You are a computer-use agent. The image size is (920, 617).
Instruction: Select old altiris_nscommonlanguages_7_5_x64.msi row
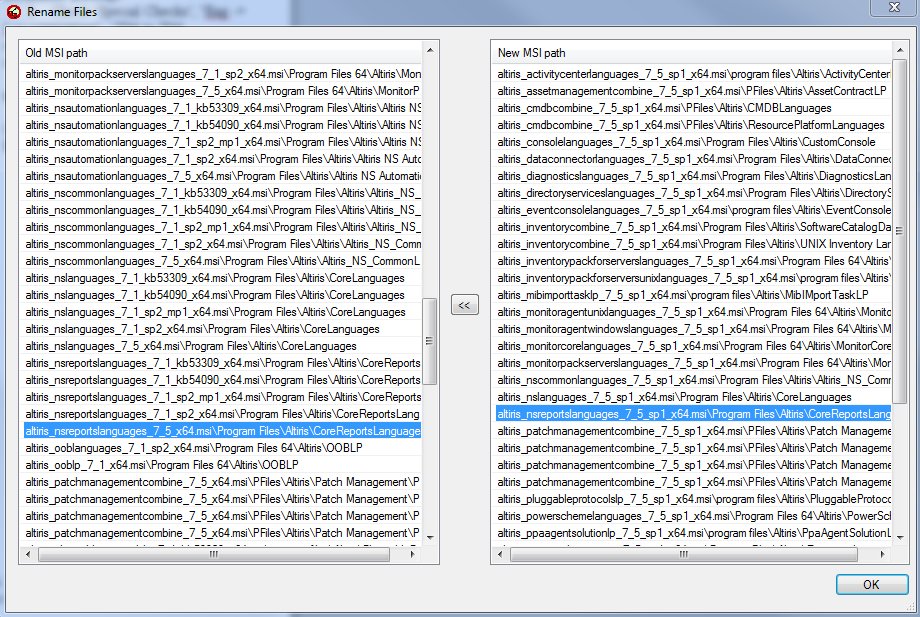(x=222, y=261)
